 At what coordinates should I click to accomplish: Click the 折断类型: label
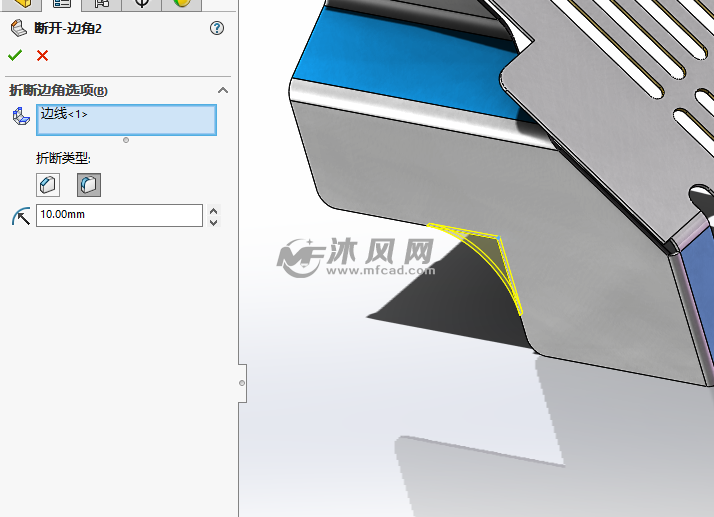63,158
